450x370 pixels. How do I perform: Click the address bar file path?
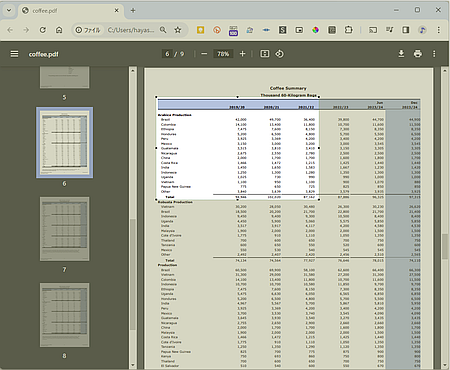[x=131, y=30]
